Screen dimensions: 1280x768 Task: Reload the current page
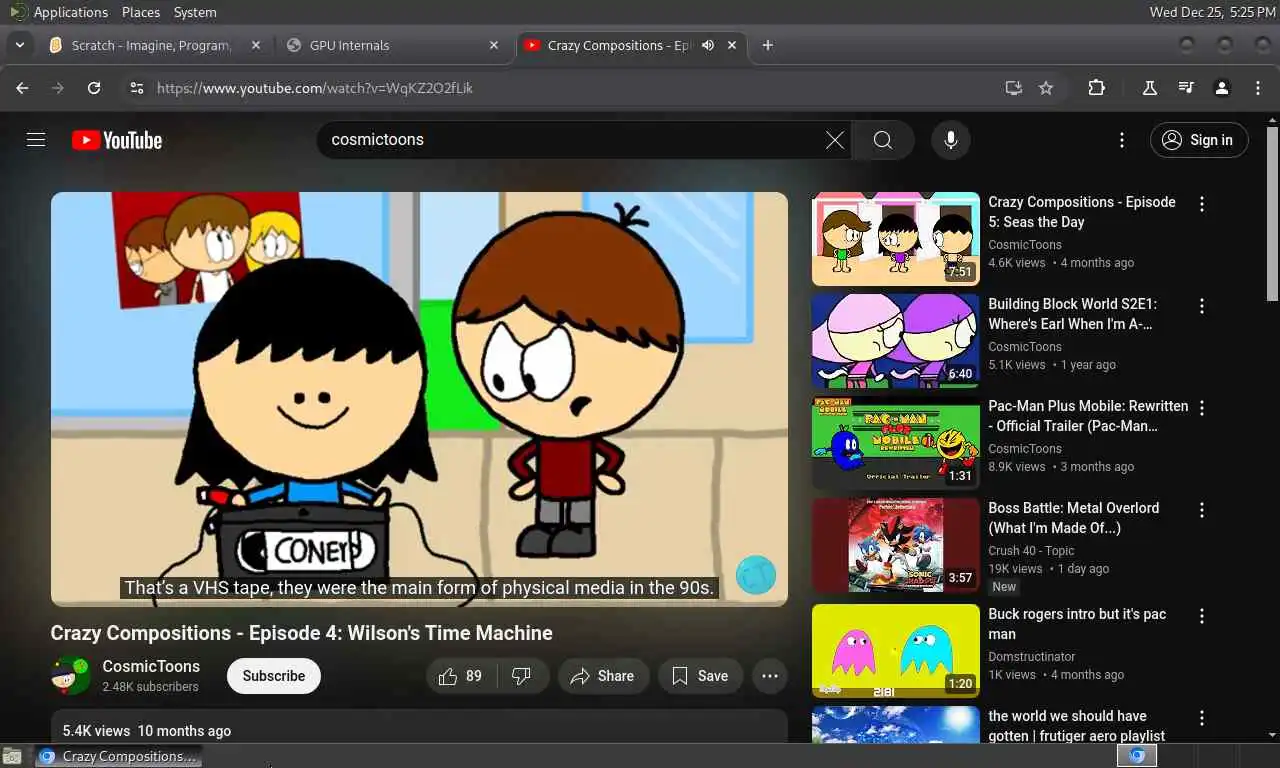pyautogui.click(x=94, y=88)
